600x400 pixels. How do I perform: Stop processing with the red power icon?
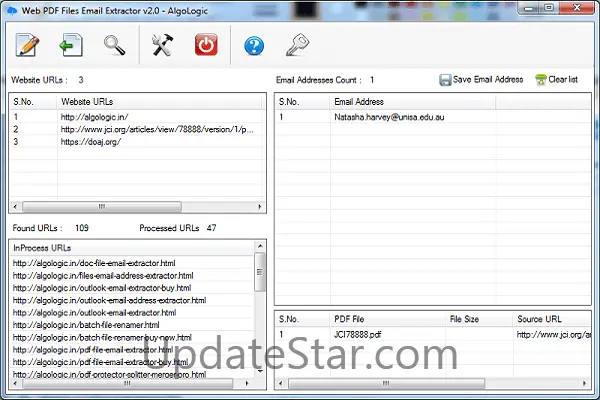pos(206,45)
